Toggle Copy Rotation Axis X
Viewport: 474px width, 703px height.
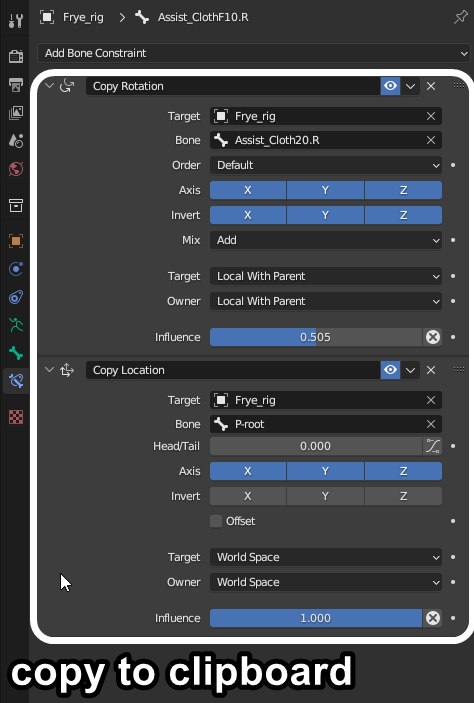(248, 190)
